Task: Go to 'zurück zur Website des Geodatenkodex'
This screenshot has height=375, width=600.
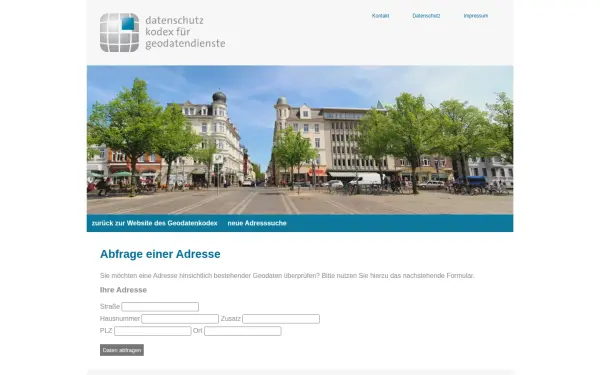Action: point(155,223)
